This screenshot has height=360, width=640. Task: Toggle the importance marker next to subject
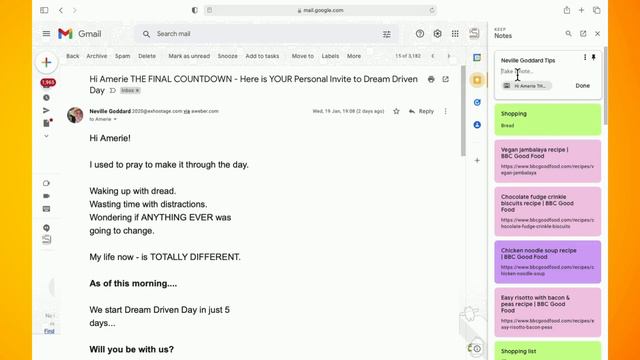click(x=113, y=91)
